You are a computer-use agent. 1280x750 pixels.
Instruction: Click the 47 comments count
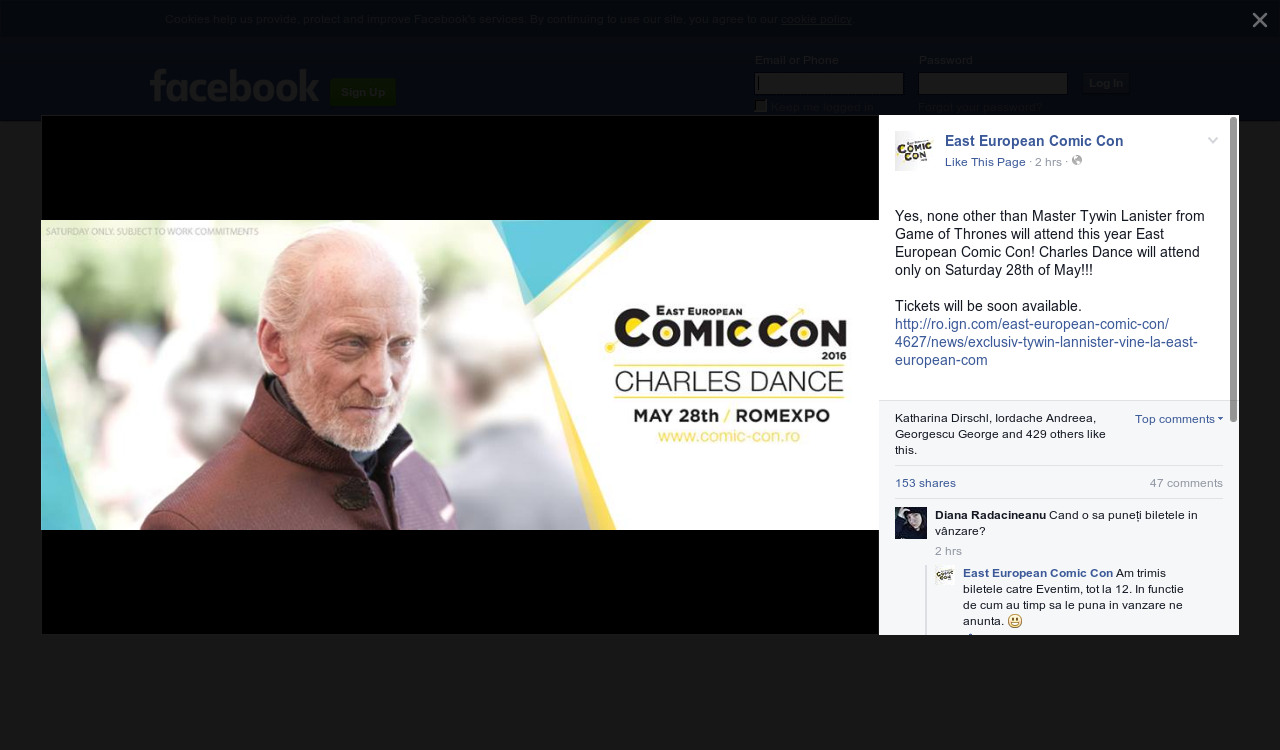[x=1186, y=483]
